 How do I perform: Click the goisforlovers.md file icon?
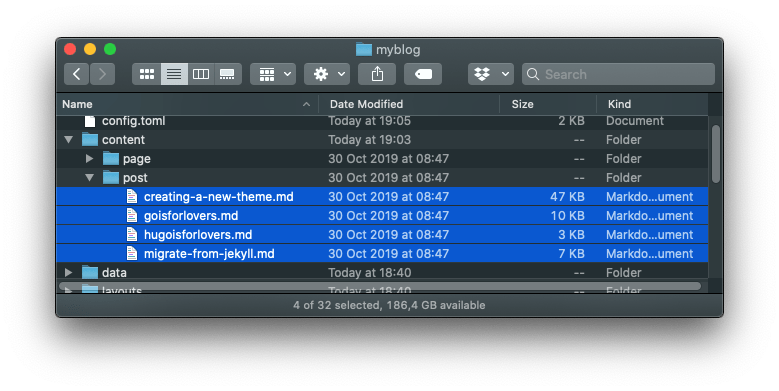(132, 215)
